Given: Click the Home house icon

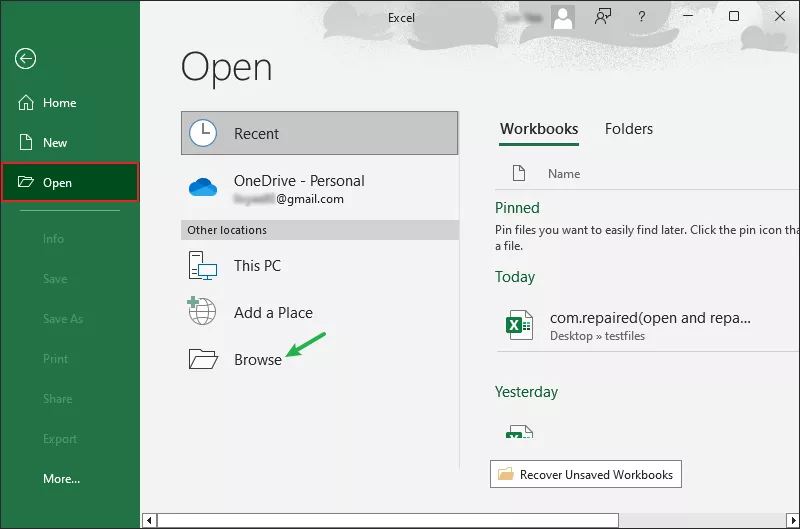Looking at the screenshot, I should point(26,103).
